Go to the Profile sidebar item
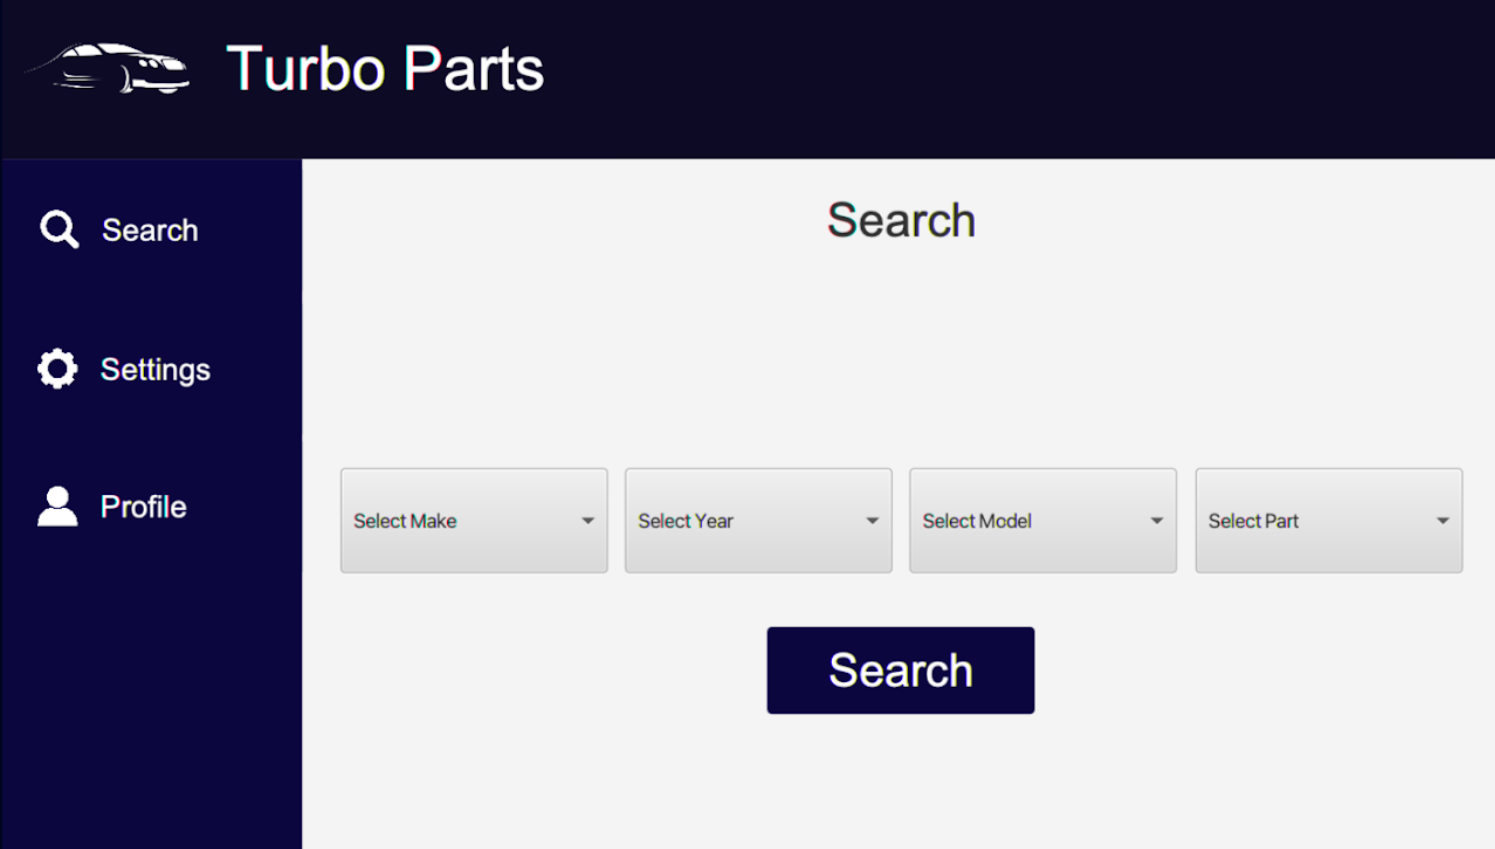 [112, 506]
